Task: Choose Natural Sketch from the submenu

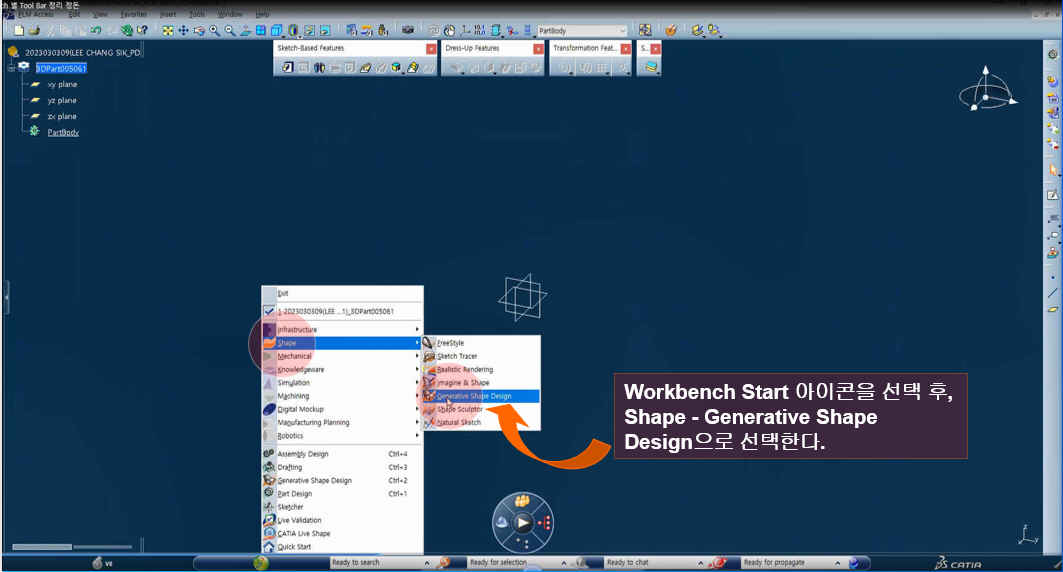Action: (x=481, y=422)
